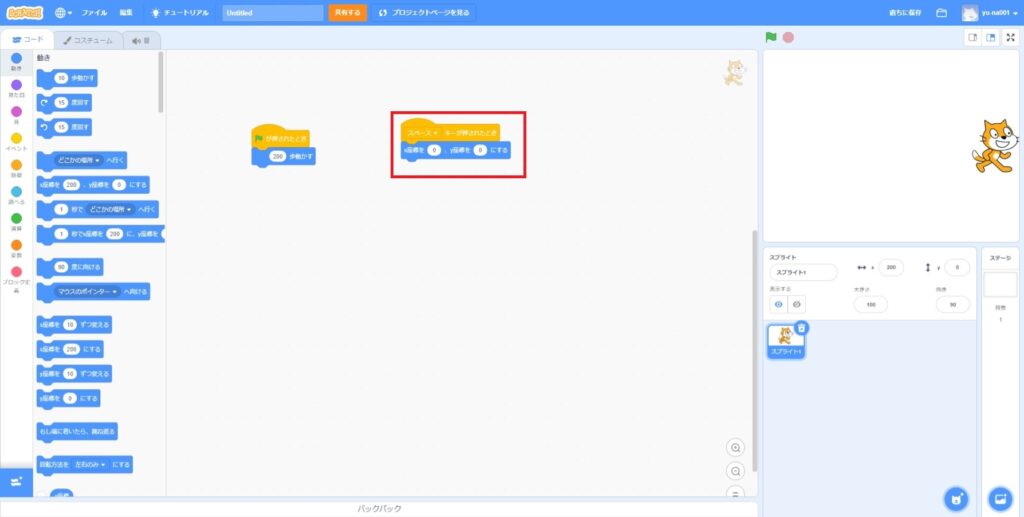Click the 10 歩動かす block in palette
Image resolution: width=1024 pixels, height=517 pixels.
point(67,78)
